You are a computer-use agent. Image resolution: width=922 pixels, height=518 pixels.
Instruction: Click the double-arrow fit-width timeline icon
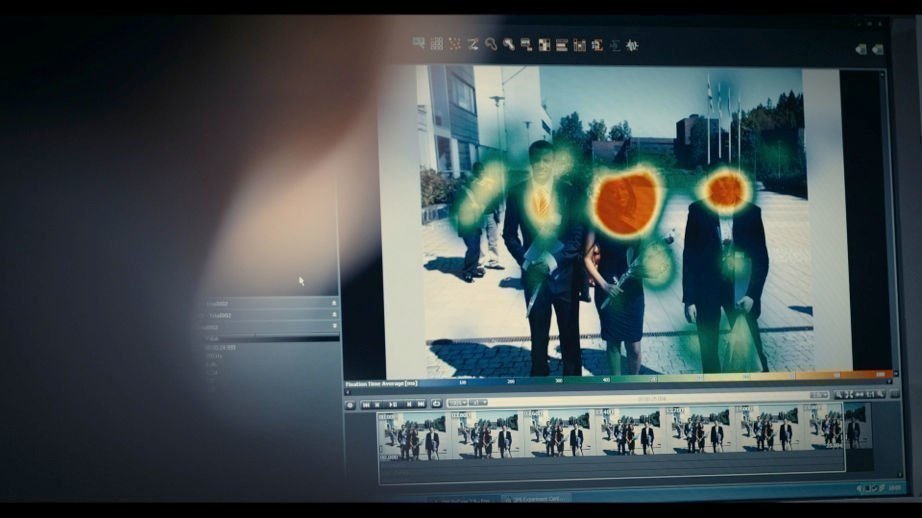(859, 395)
